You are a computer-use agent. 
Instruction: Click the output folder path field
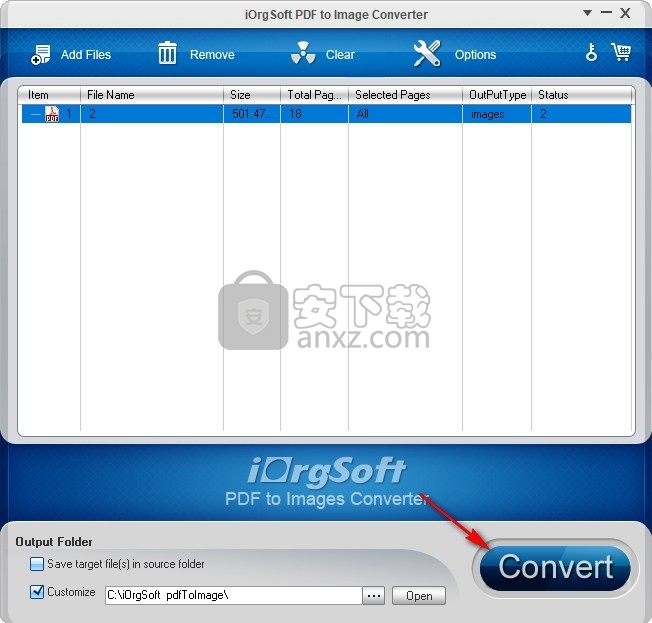233,596
